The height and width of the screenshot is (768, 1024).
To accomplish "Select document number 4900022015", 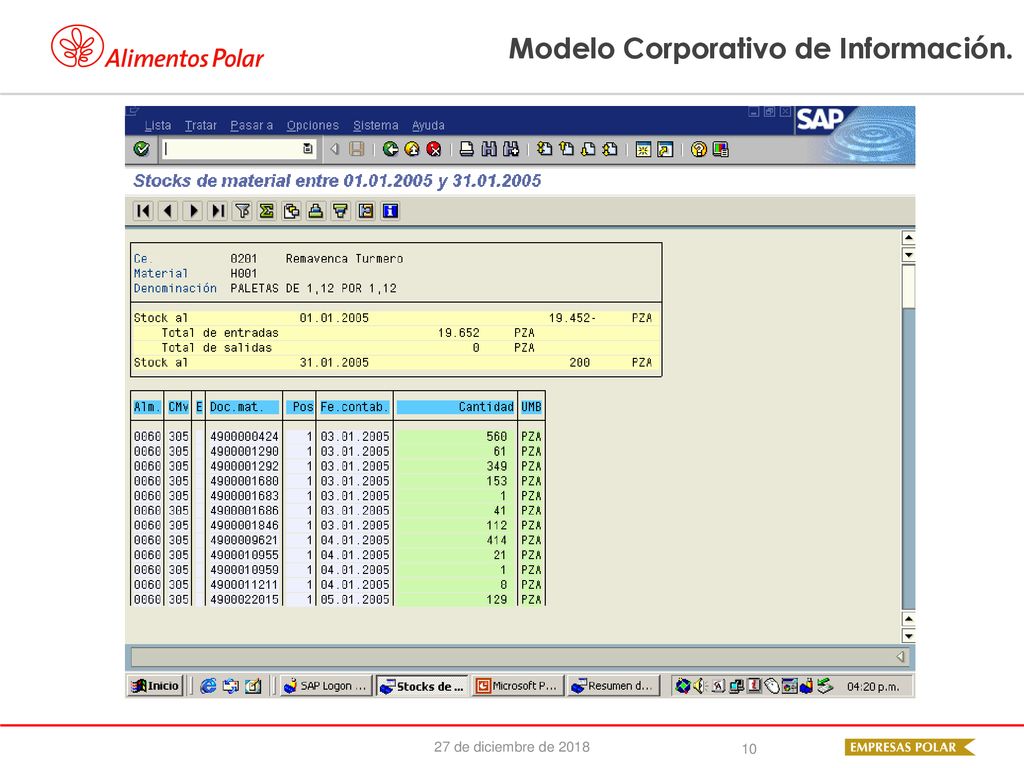I will point(244,600).
